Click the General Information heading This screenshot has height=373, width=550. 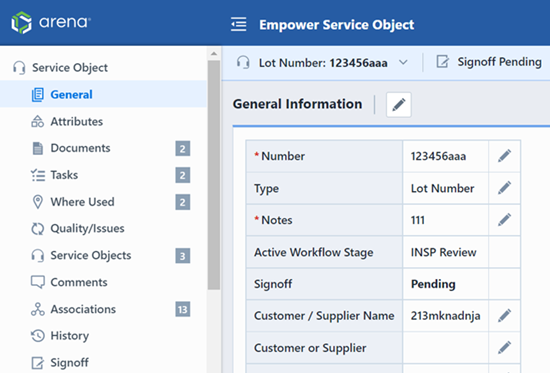click(x=297, y=104)
